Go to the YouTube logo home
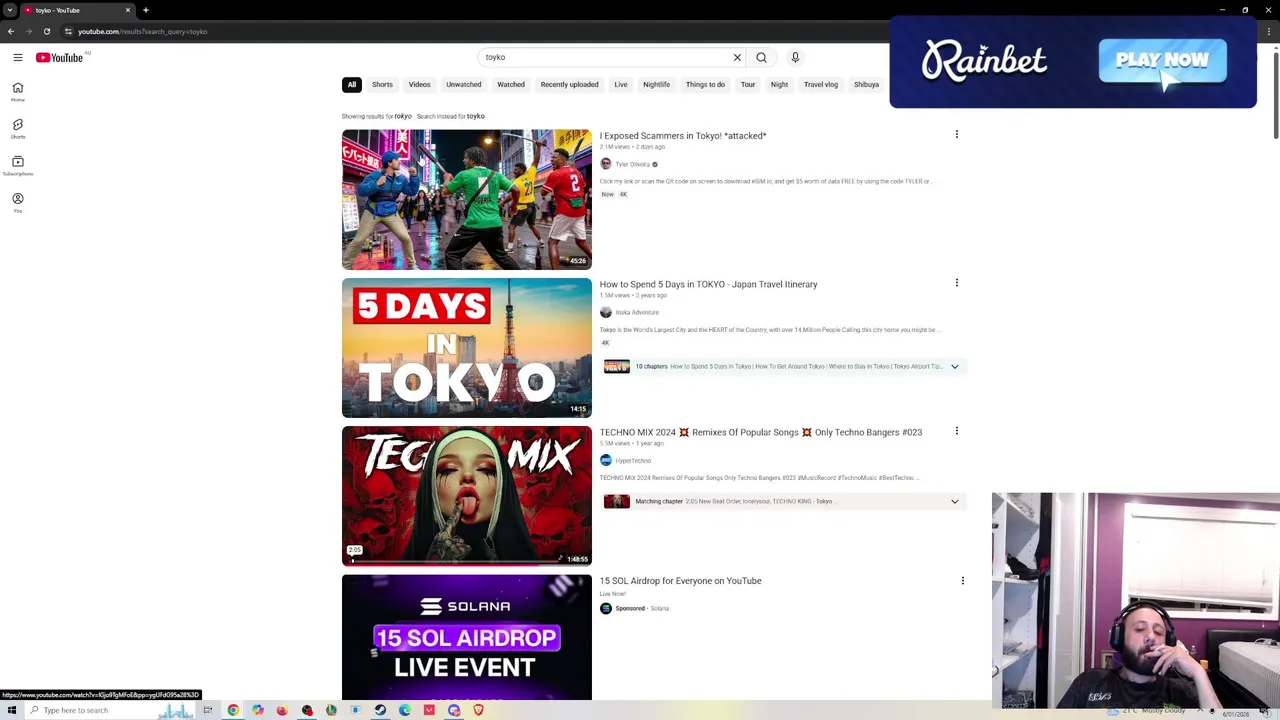This screenshot has height=720, width=1280. (60, 57)
